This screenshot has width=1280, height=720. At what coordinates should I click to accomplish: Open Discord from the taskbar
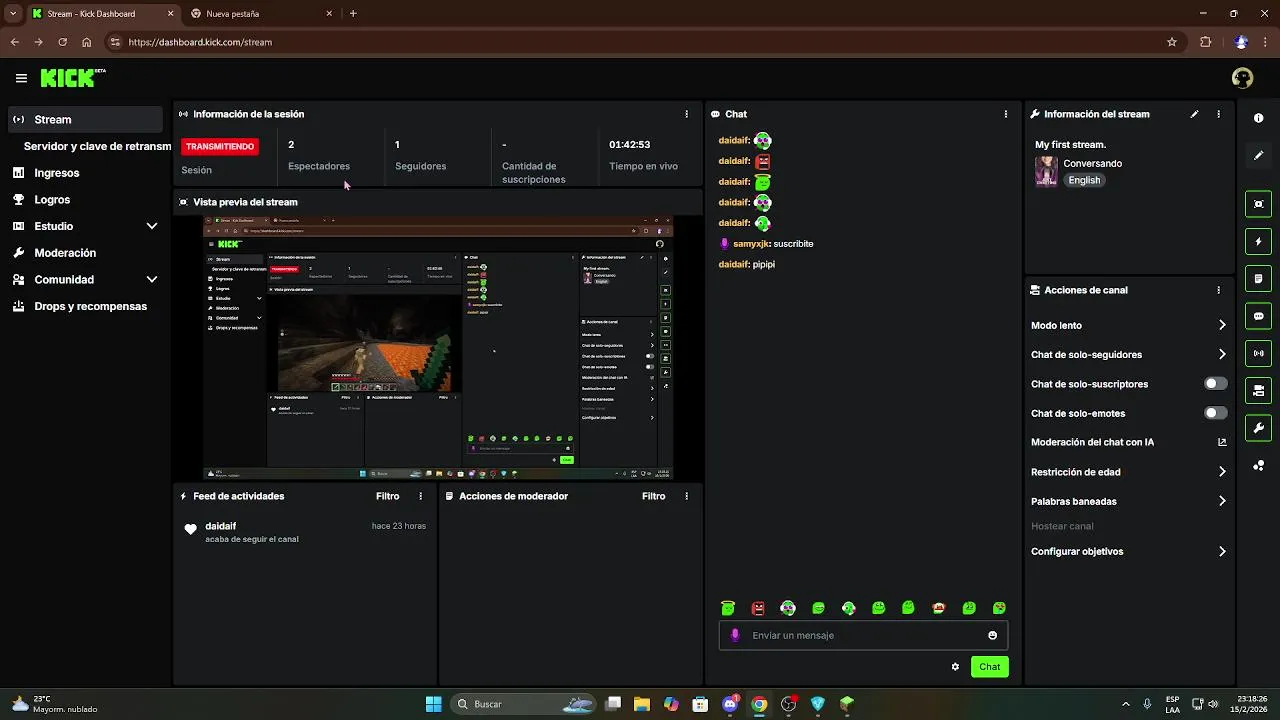click(x=730, y=704)
